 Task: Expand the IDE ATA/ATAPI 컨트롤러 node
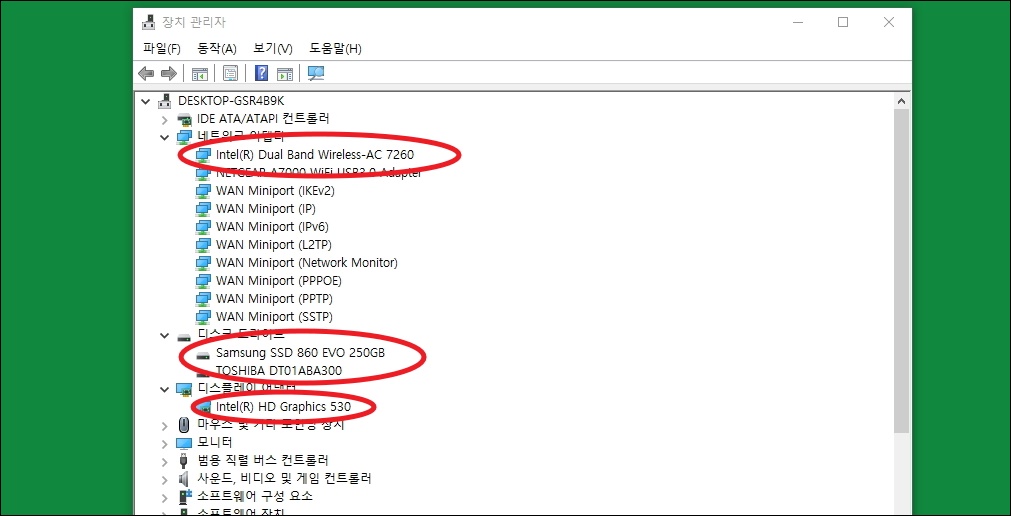165,119
